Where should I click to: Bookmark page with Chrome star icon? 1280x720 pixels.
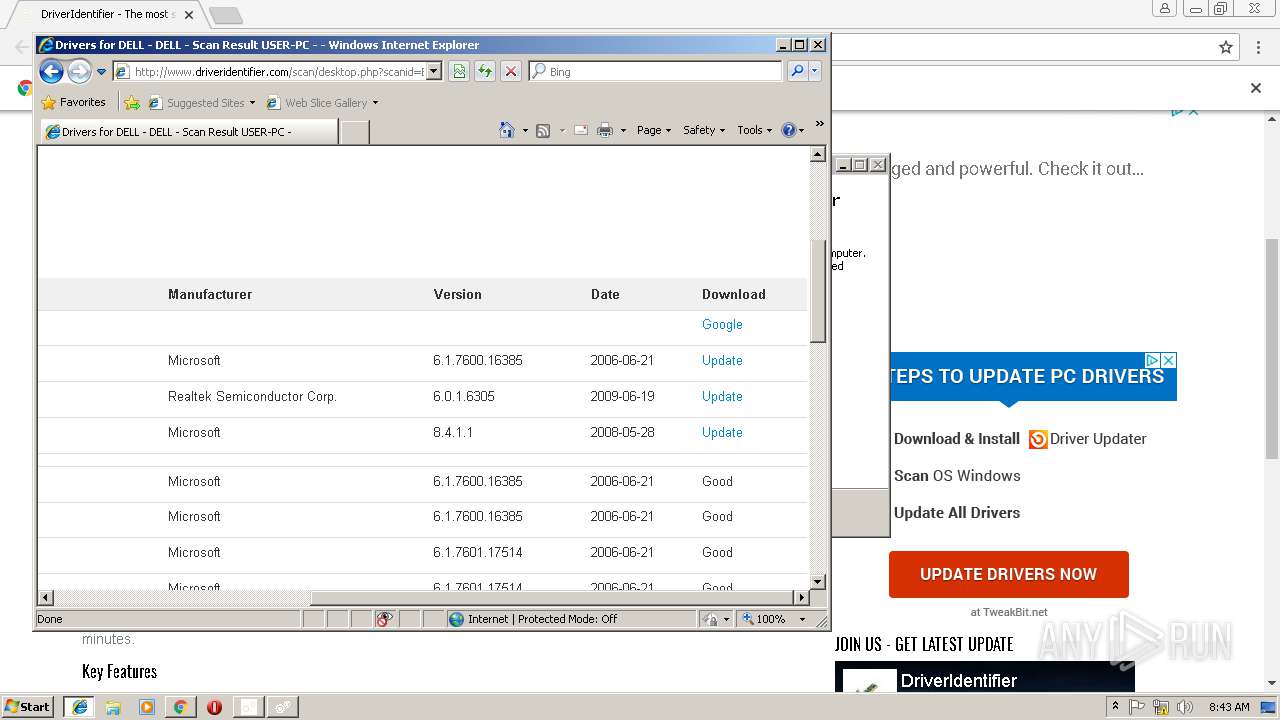pos(1226,47)
